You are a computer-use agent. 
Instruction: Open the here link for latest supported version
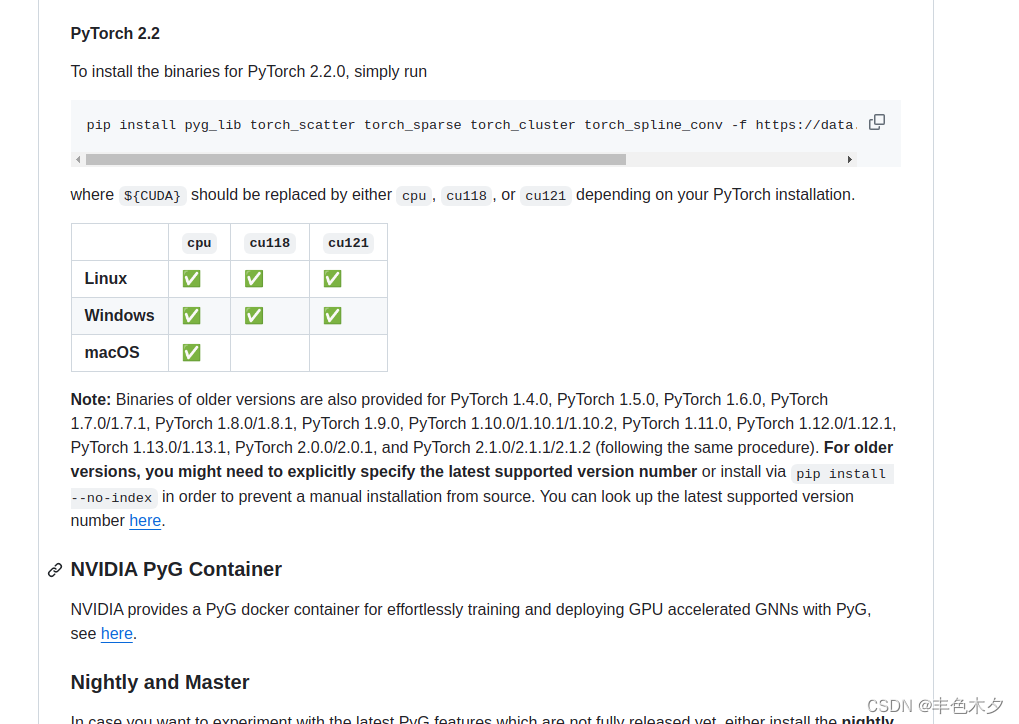point(145,520)
